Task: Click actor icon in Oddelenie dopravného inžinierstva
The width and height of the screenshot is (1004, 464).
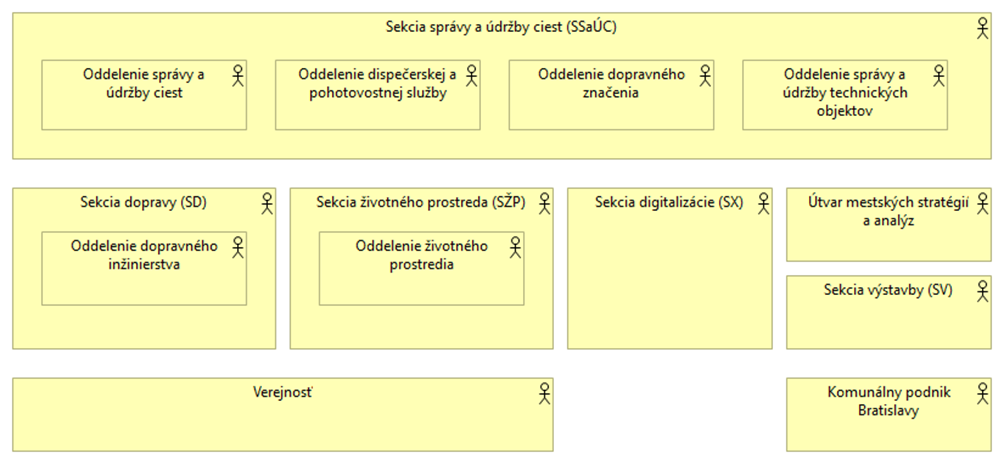Action: point(238,246)
